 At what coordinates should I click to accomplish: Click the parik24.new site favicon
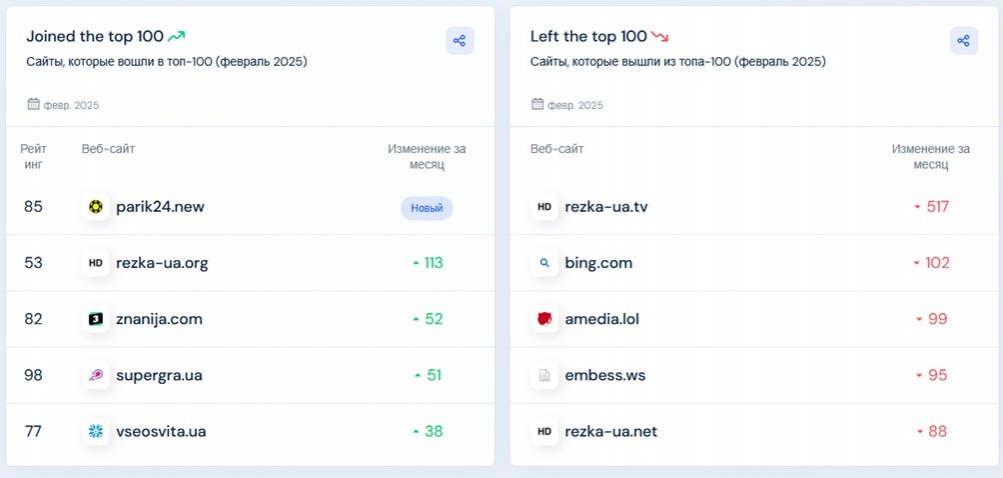point(96,208)
